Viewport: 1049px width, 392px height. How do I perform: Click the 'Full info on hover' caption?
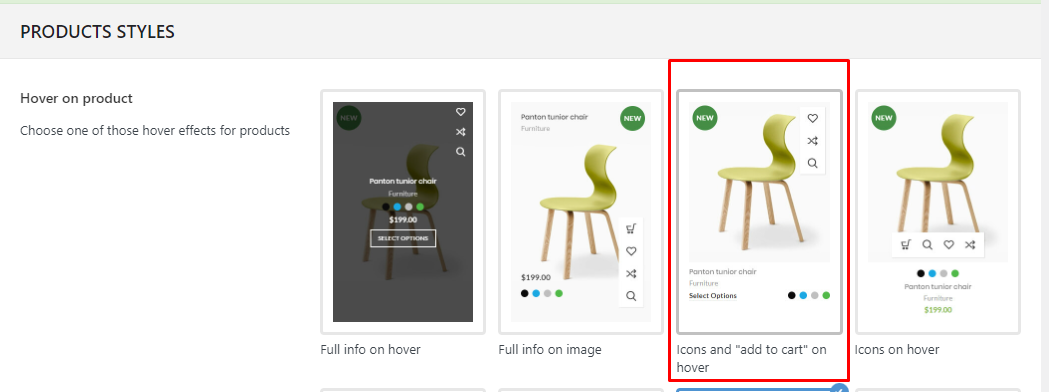(x=370, y=350)
